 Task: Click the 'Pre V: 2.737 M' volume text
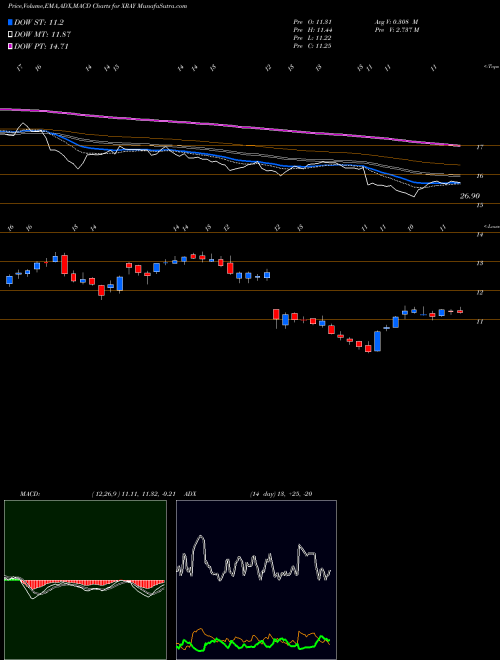click(396, 30)
